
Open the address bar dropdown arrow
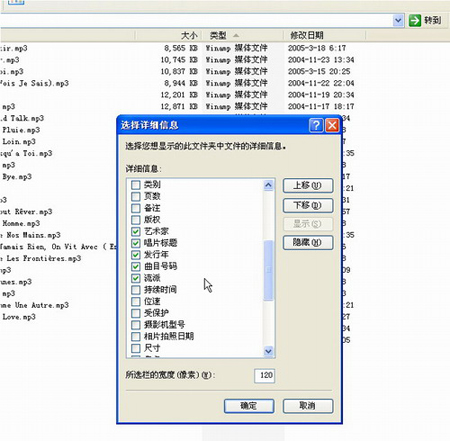(398, 21)
